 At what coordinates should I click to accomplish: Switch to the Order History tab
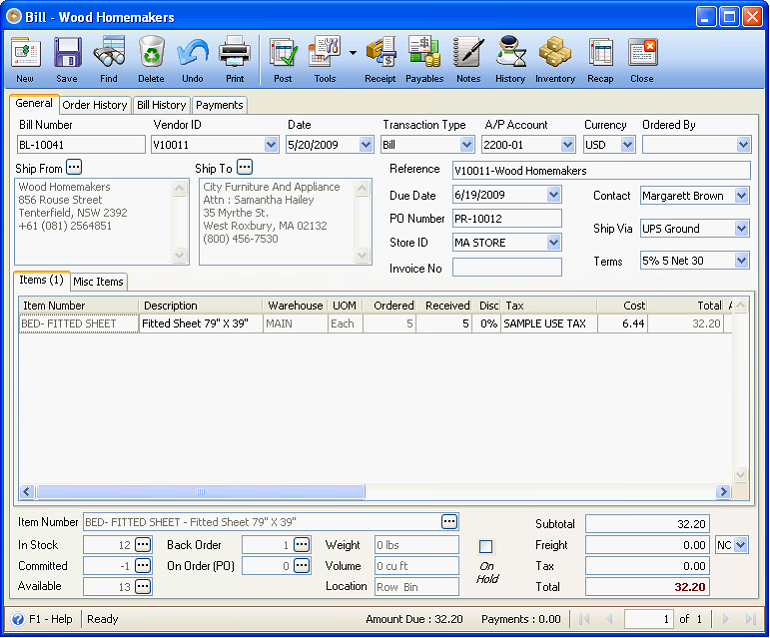[x=95, y=105]
